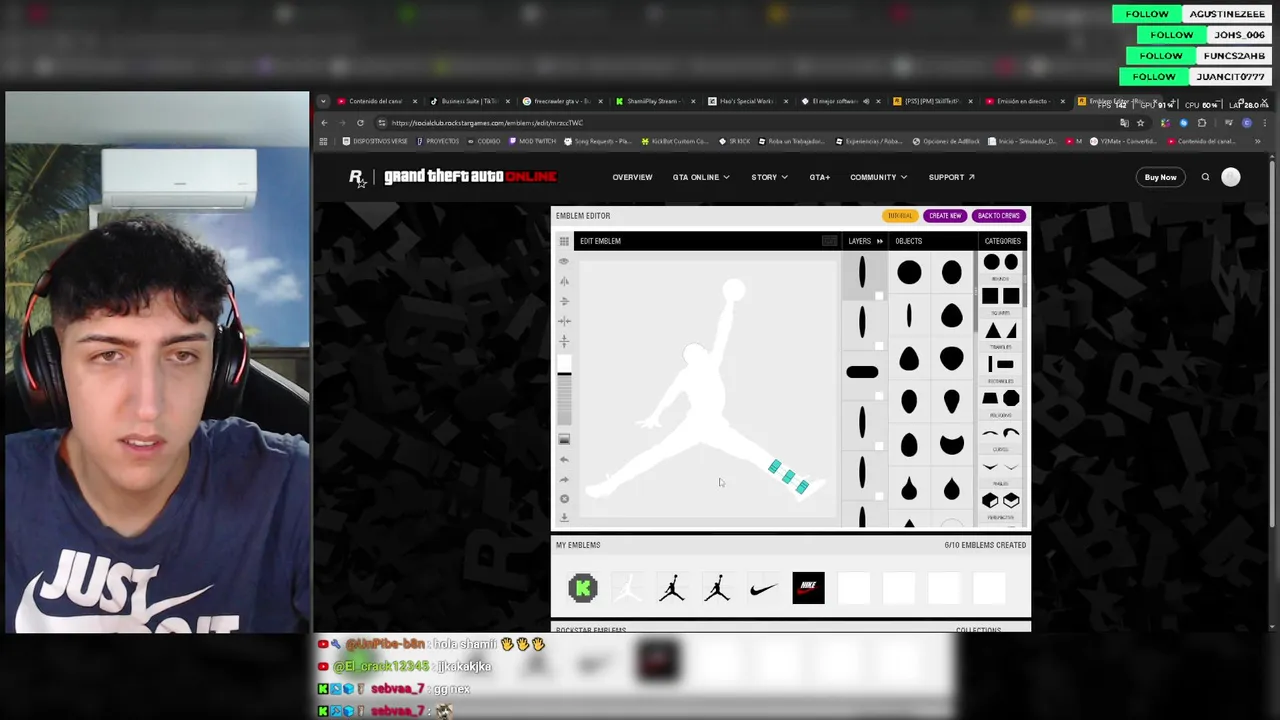Choose the center vertically tool

[x=564, y=341]
